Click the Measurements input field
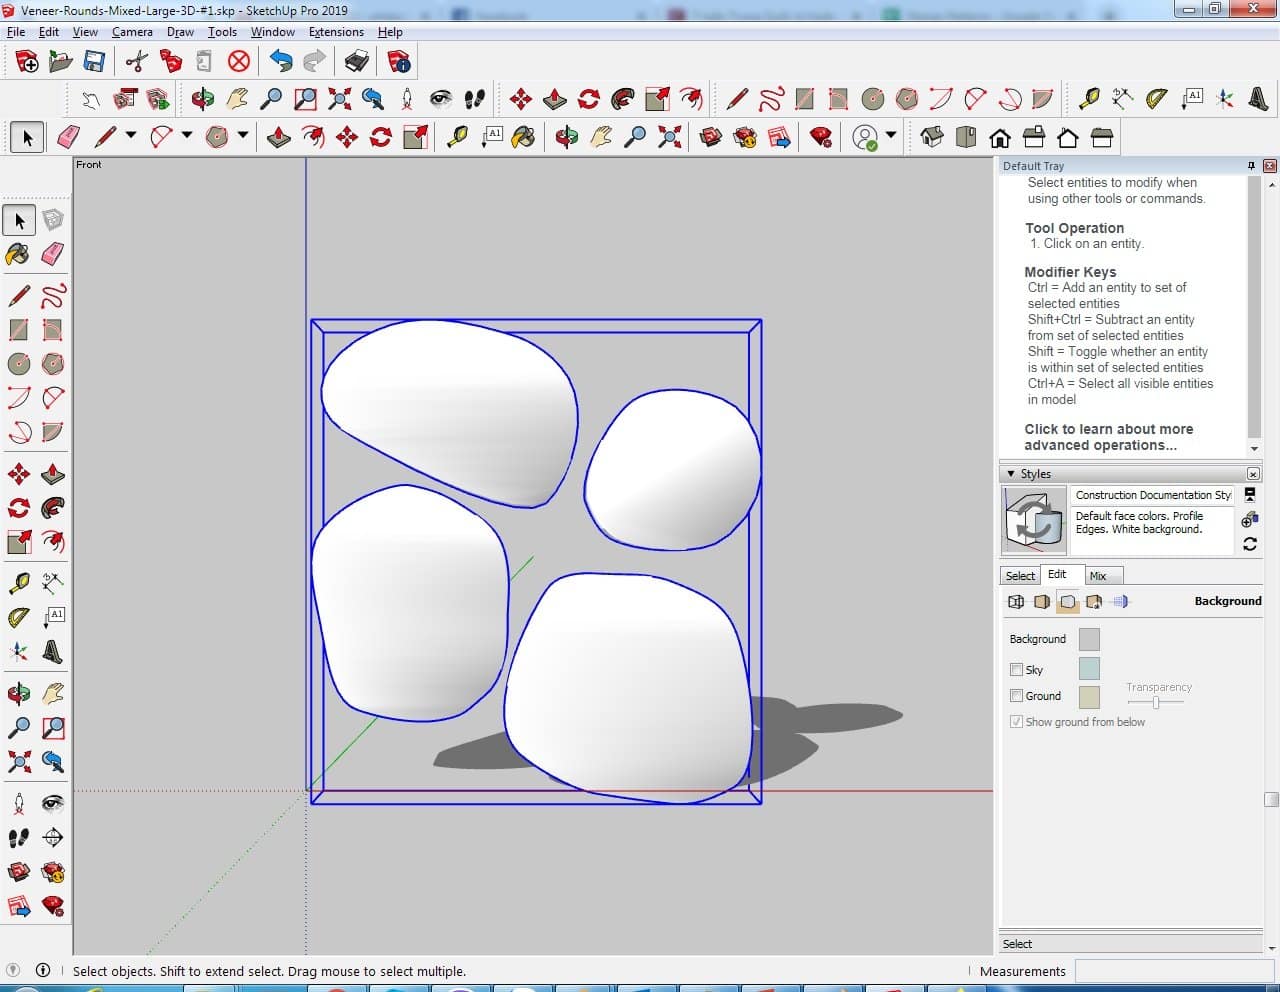This screenshot has height=992, width=1280. pyautogui.click(x=1172, y=971)
